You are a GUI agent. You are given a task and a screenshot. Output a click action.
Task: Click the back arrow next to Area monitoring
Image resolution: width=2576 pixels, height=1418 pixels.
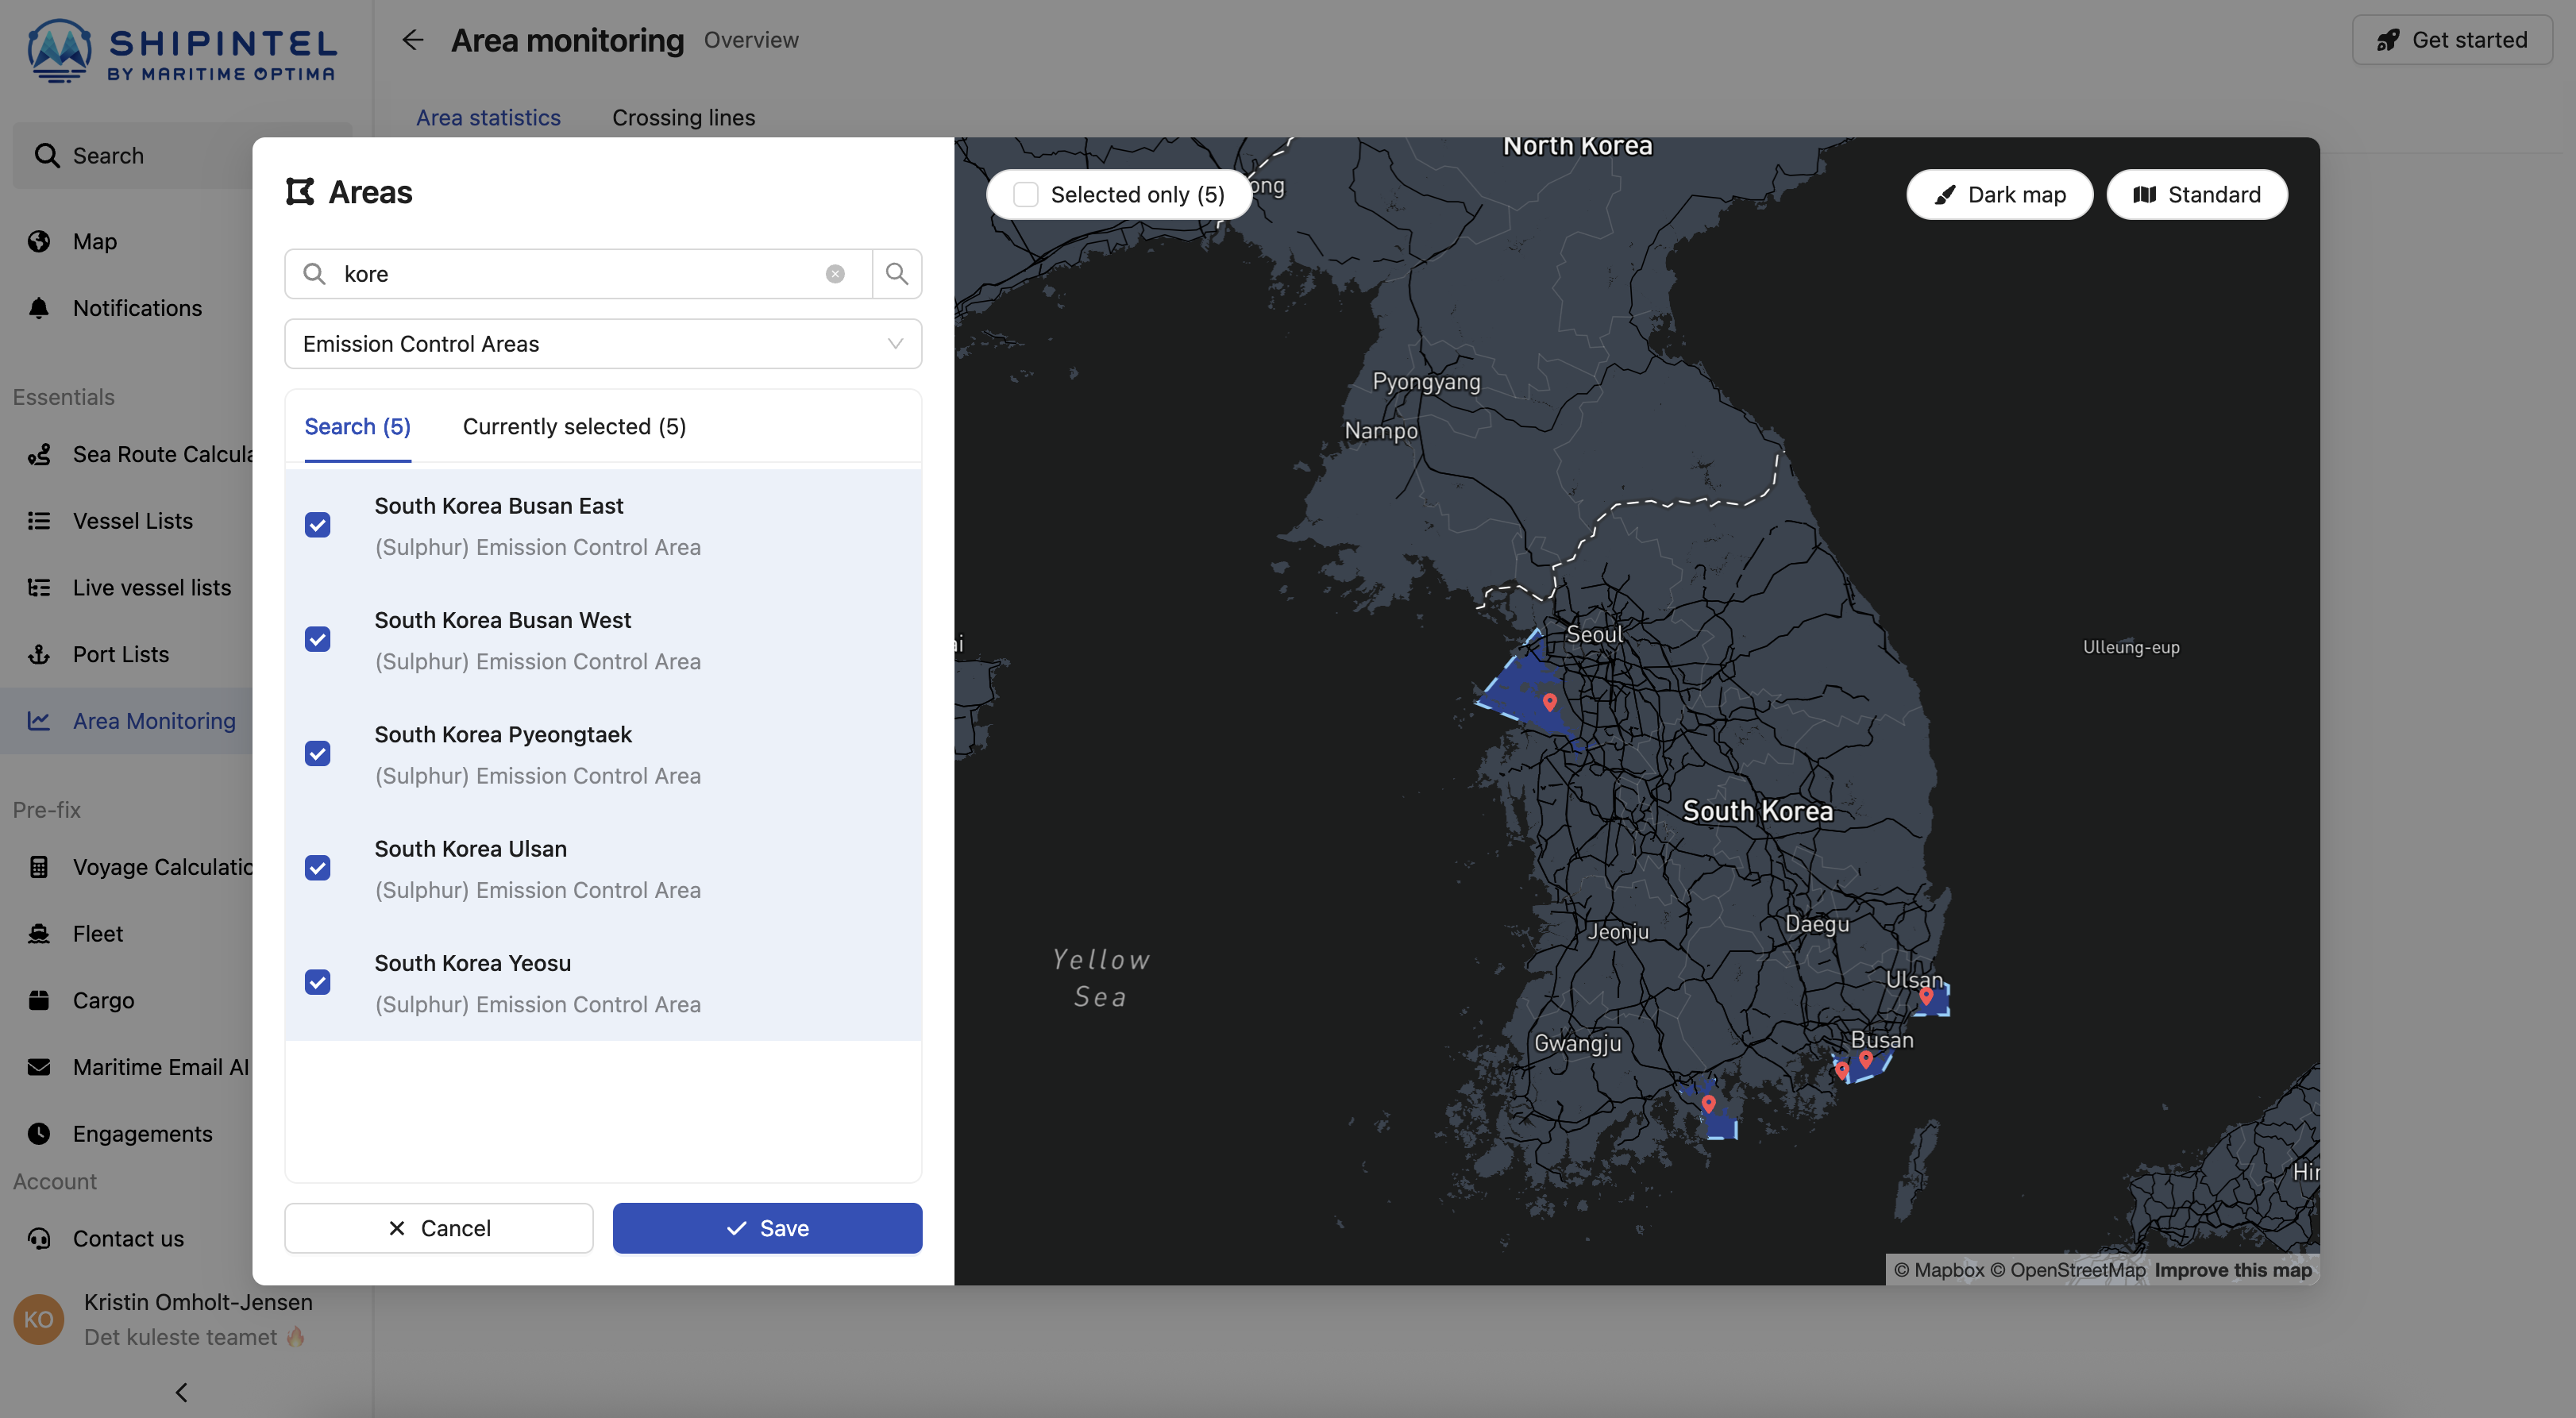click(x=412, y=40)
